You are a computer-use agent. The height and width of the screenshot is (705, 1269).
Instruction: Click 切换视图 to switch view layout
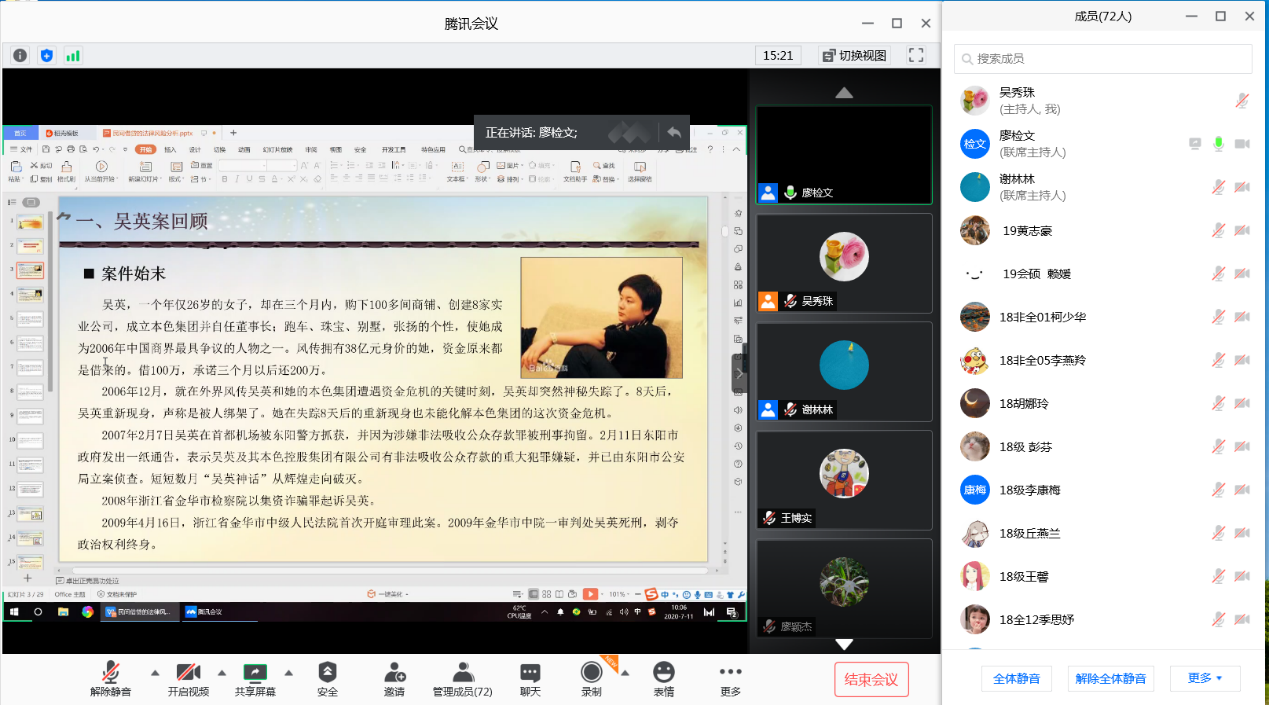pos(854,55)
